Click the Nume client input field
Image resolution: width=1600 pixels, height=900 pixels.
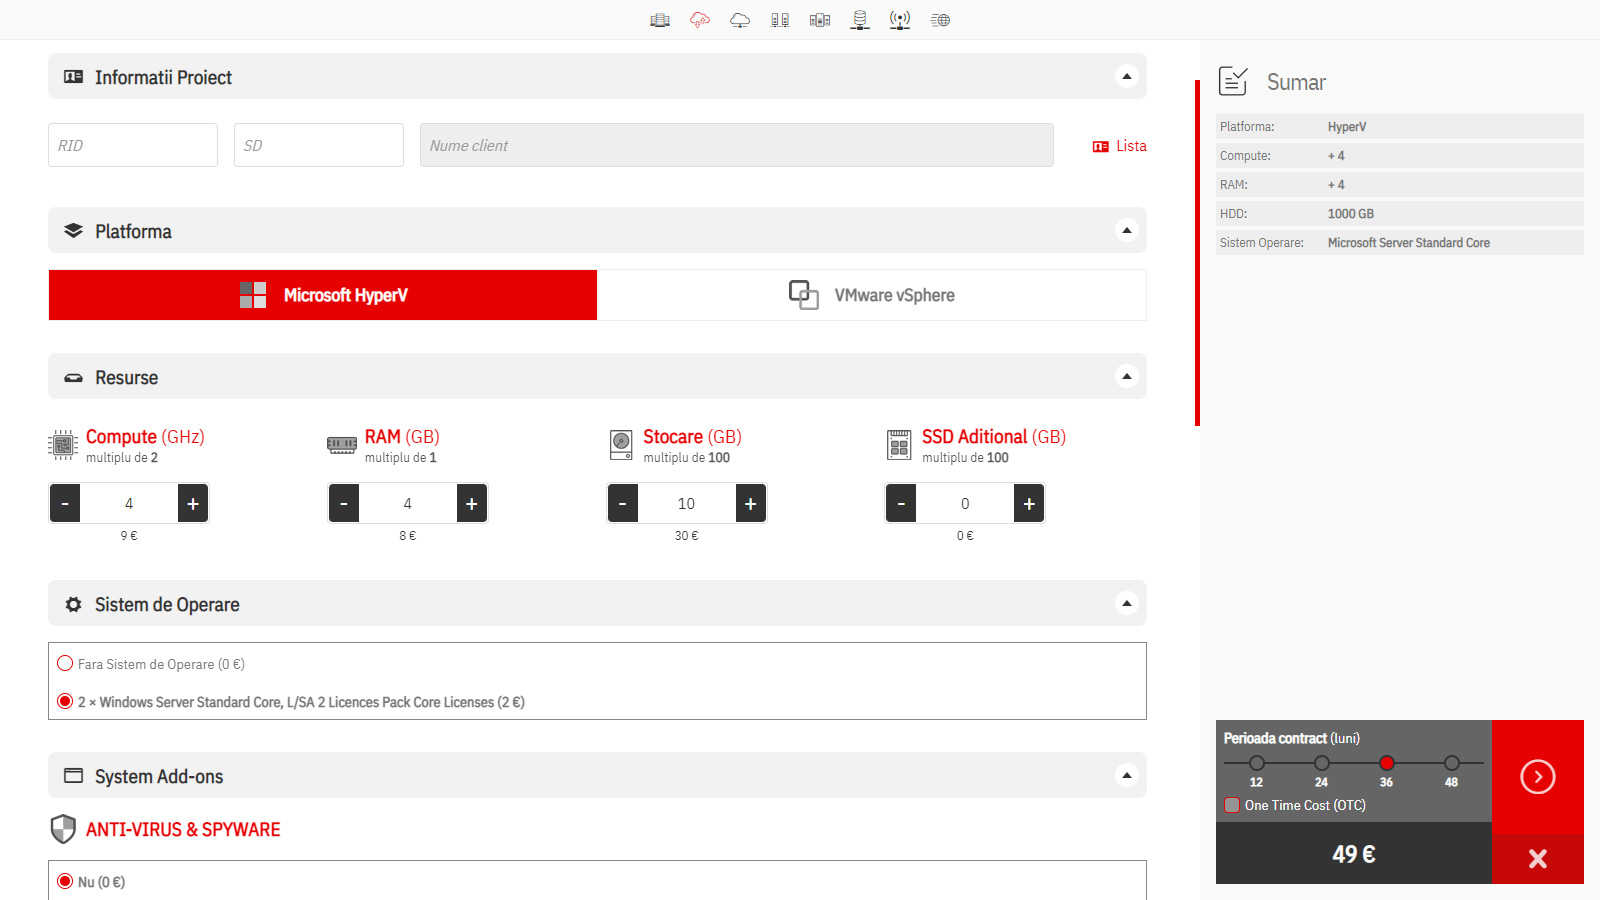(x=736, y=146)
